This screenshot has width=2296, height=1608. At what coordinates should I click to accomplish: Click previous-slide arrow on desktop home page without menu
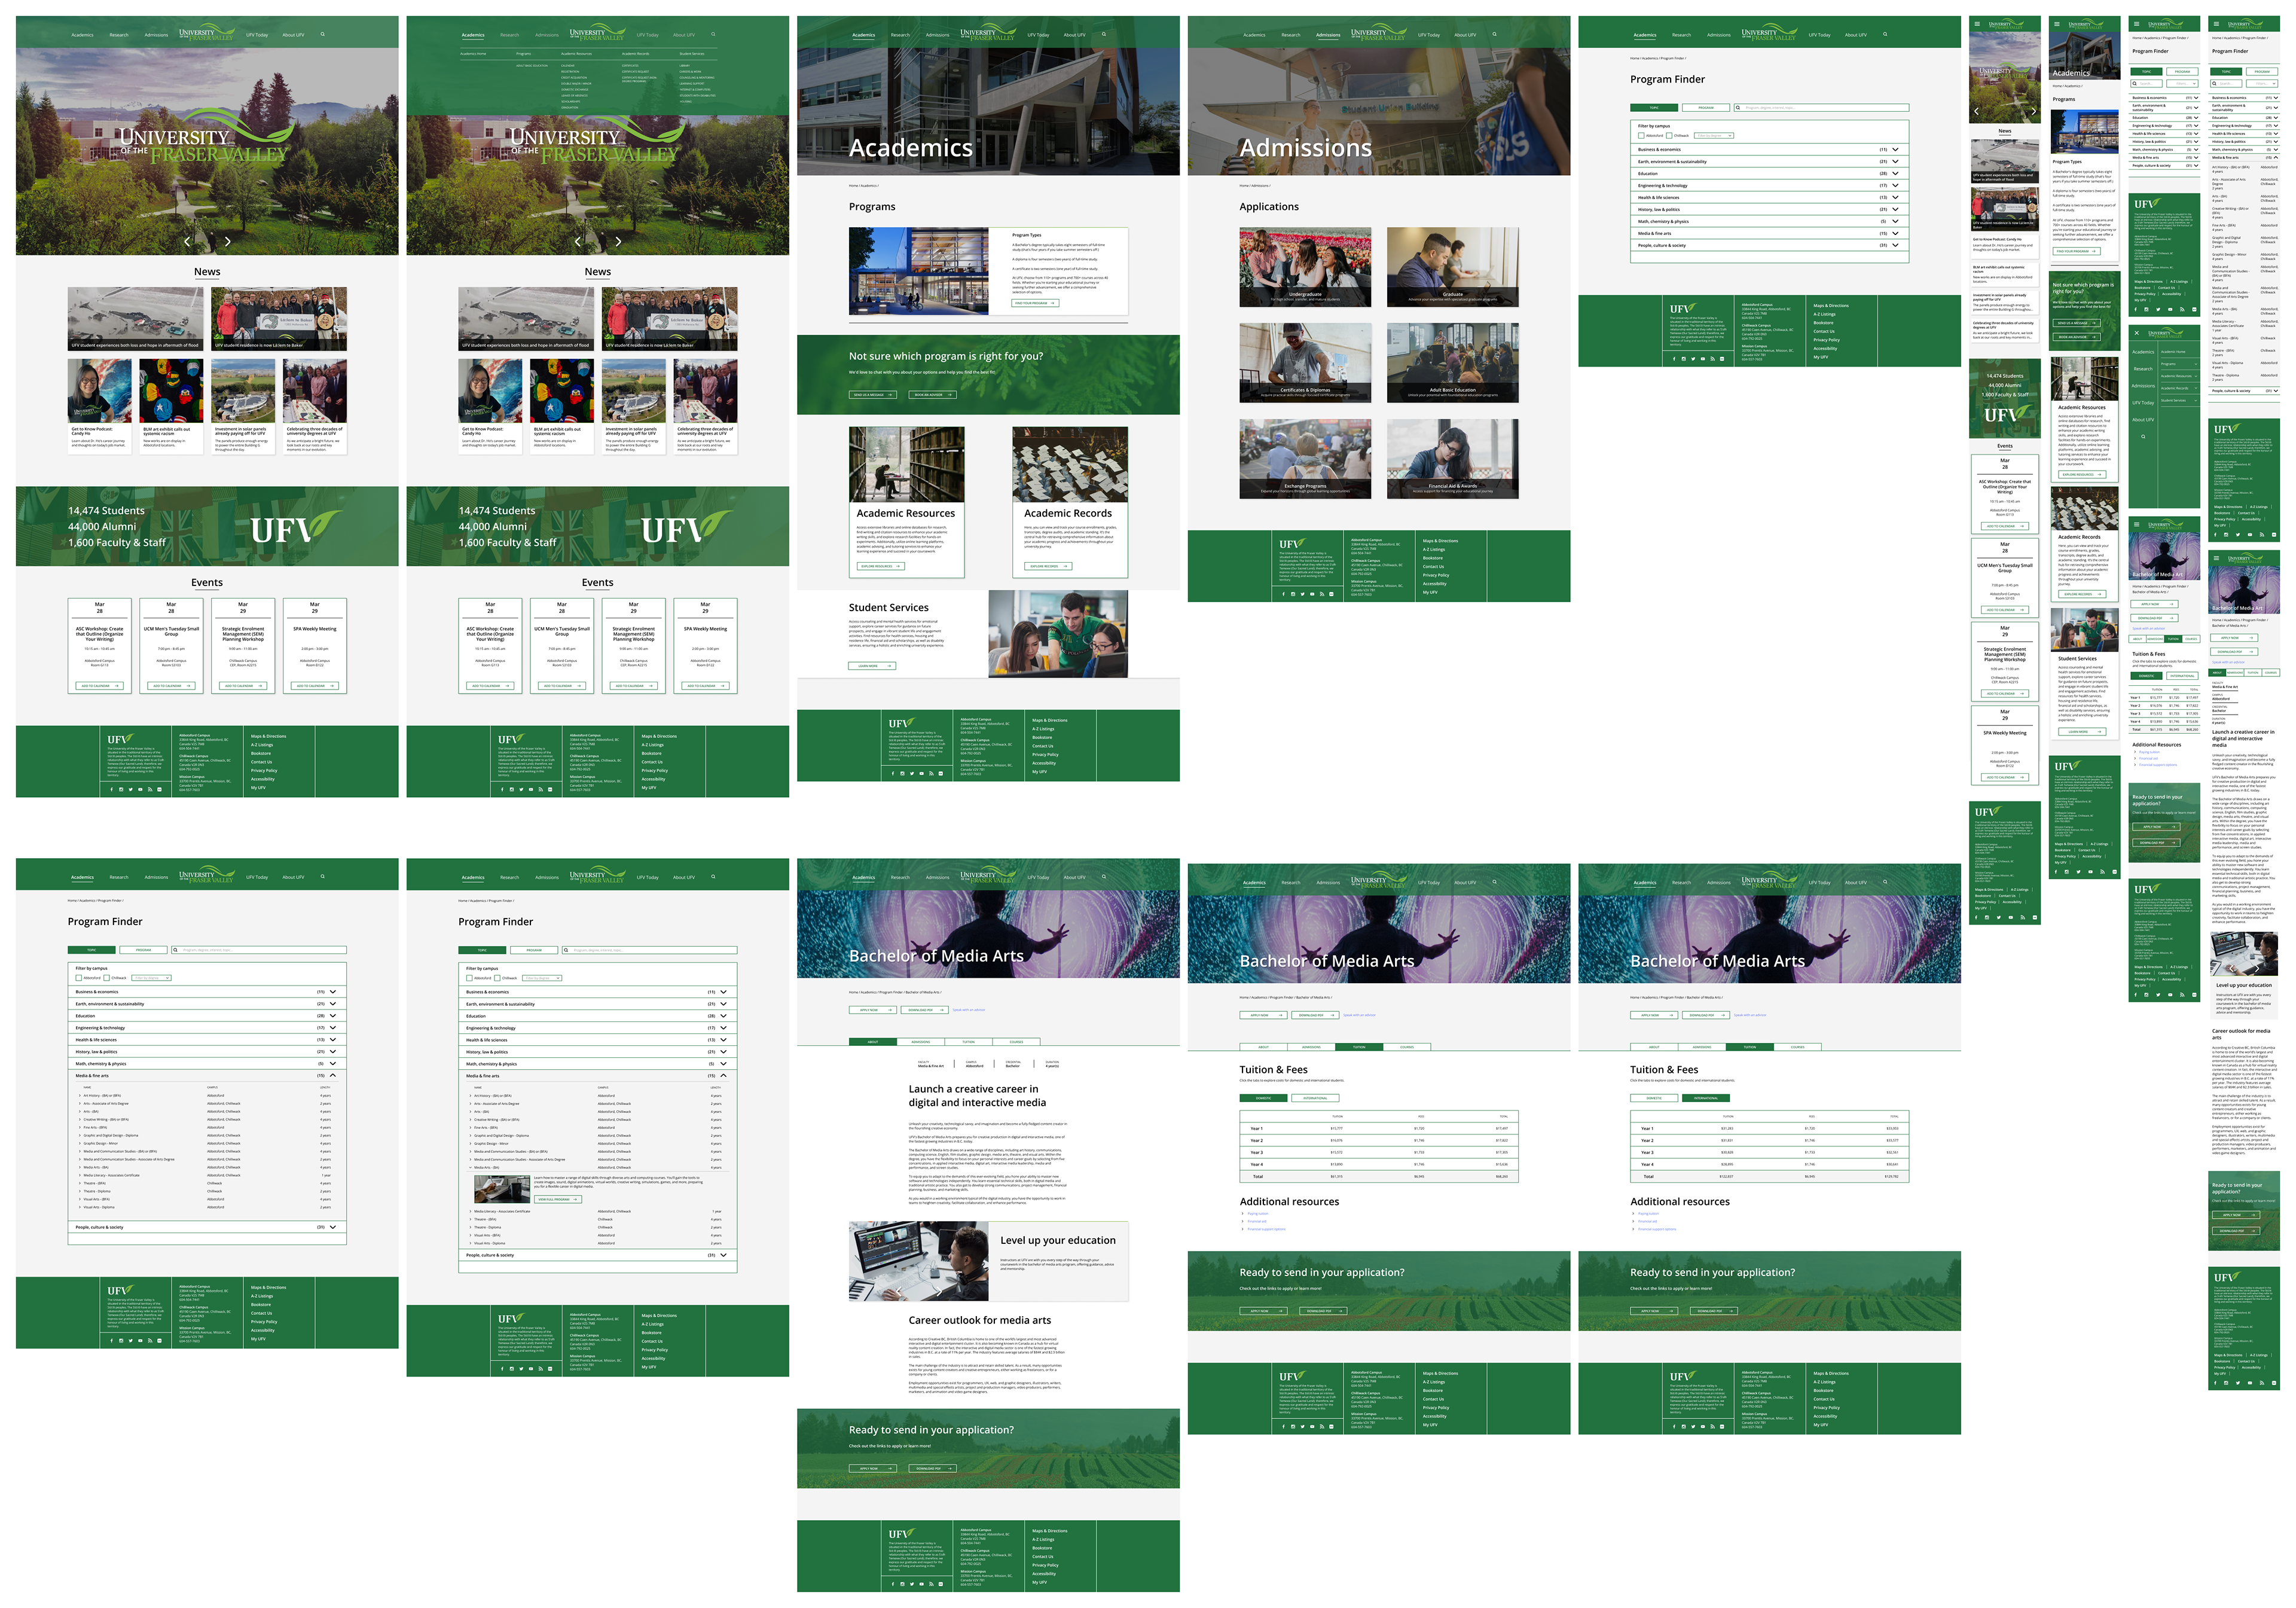point(188,242)
